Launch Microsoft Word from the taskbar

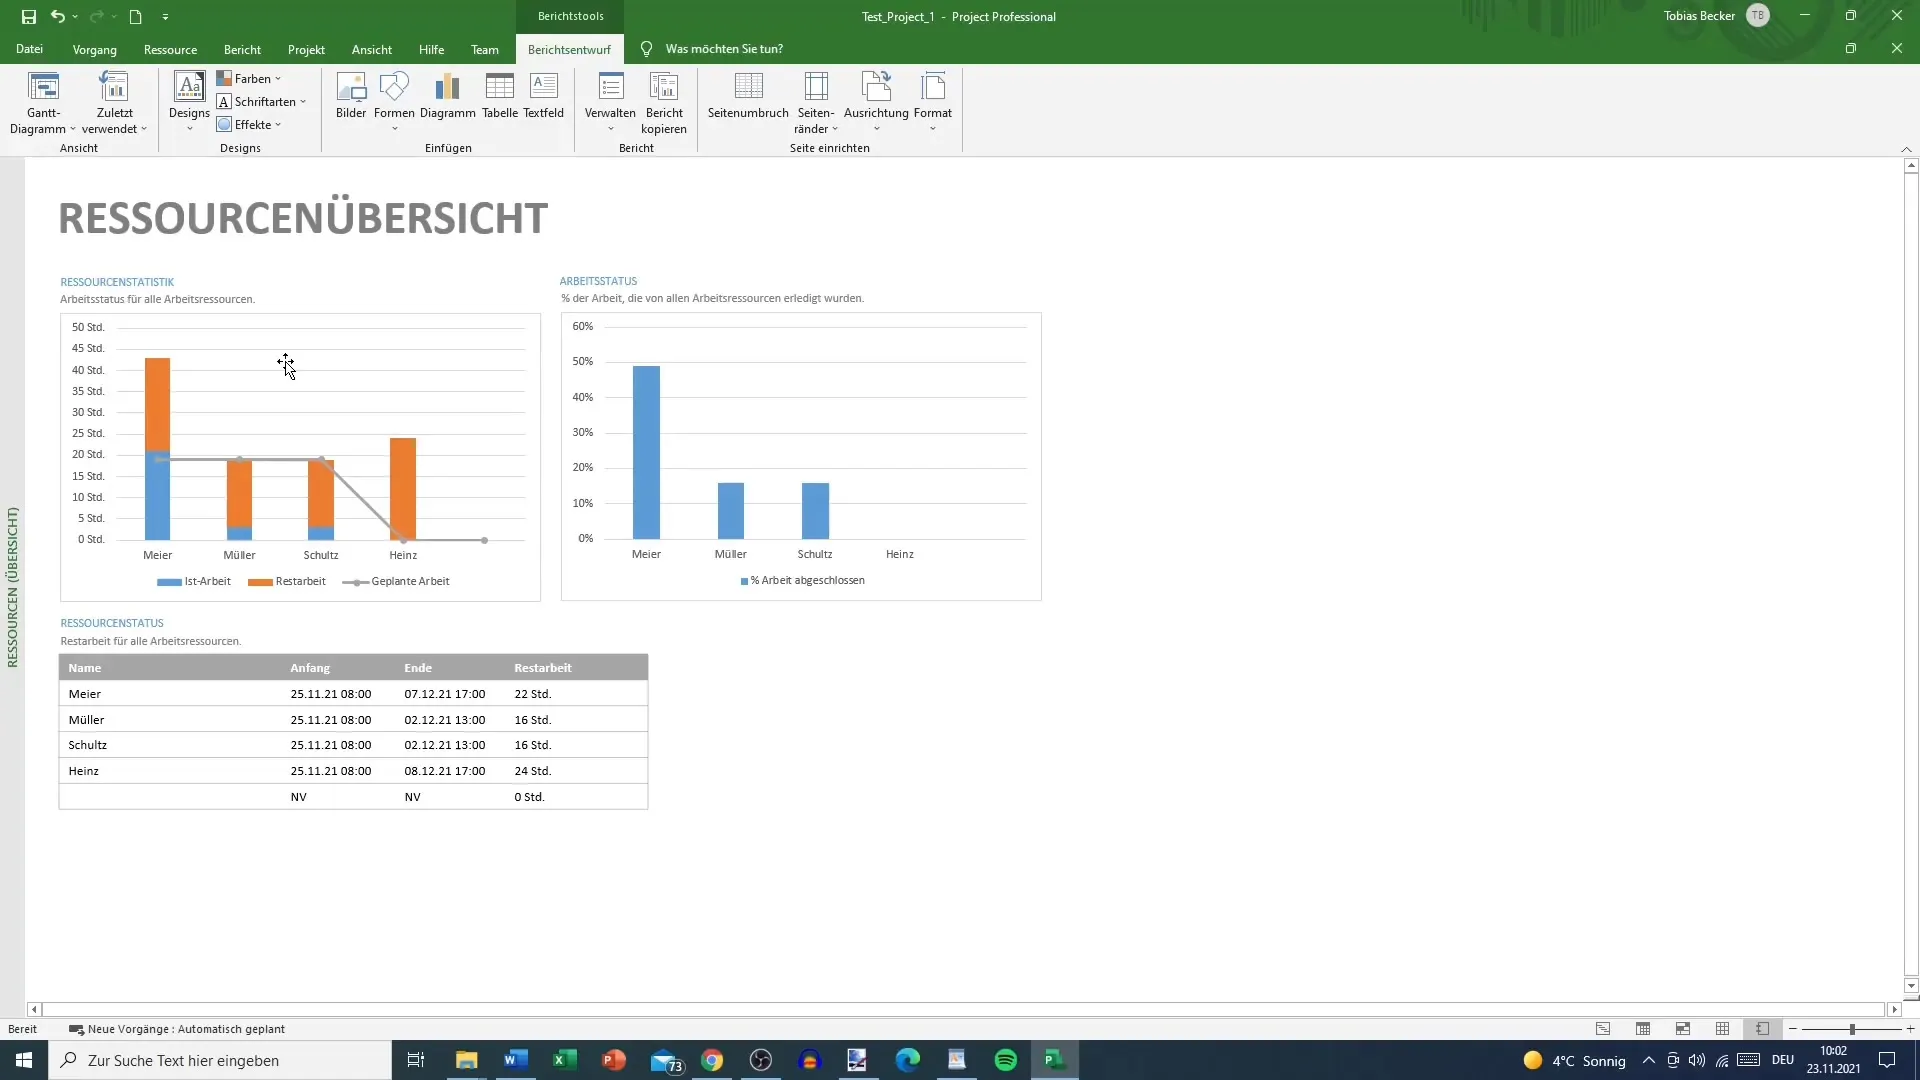(516, 1060)
